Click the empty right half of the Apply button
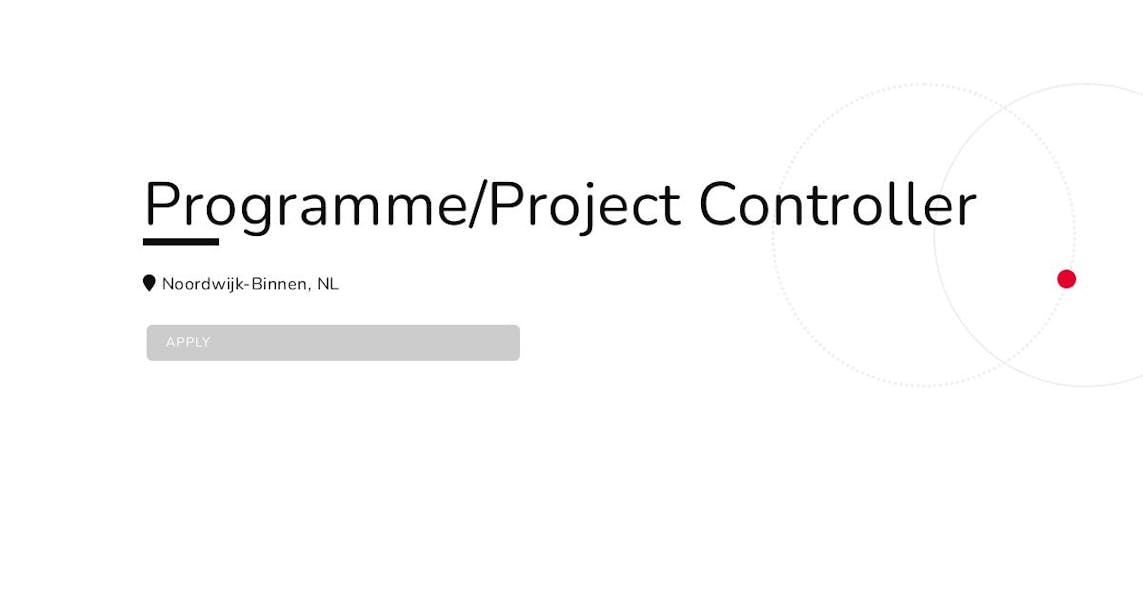The height and width of the screenshot is (600, 1143). [x=426, y=343]
